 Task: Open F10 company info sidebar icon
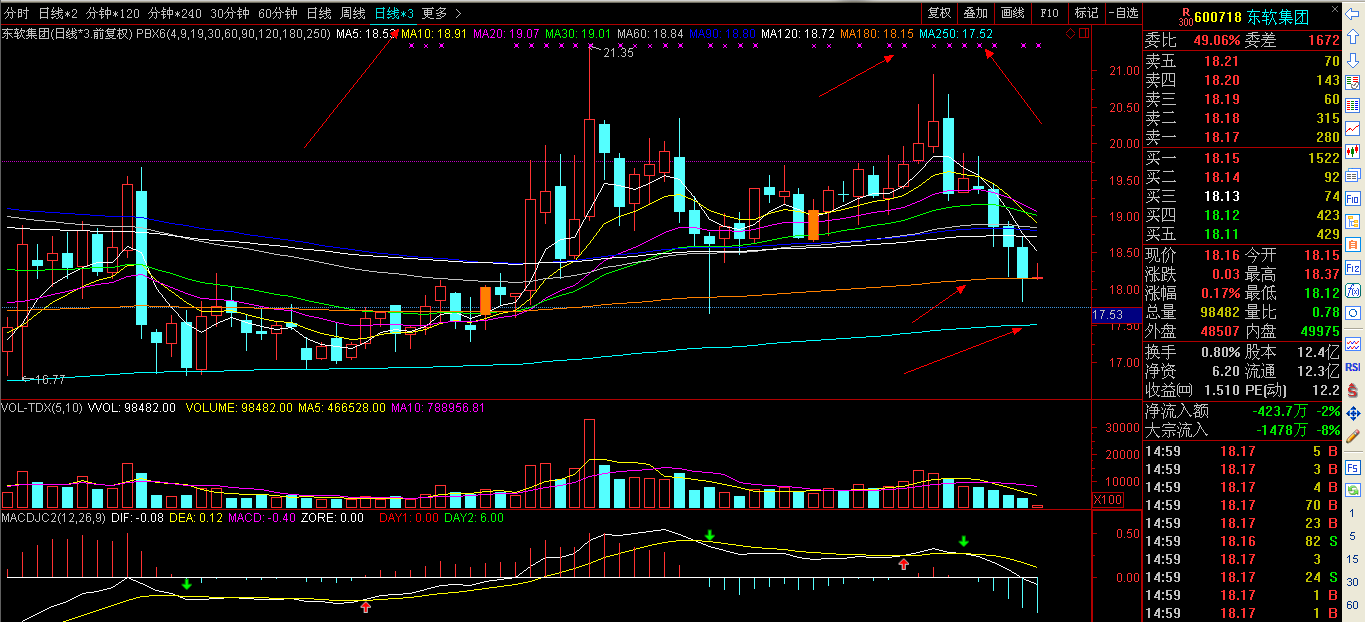tap(1352, 198)
